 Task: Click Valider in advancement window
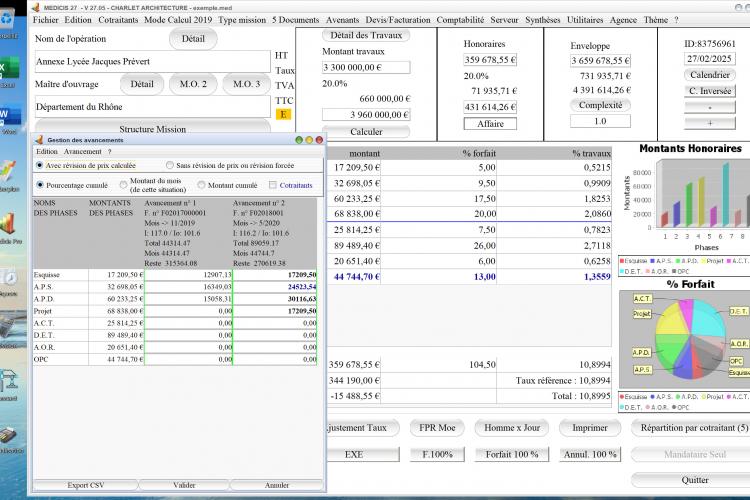click(x=184, y=485)
